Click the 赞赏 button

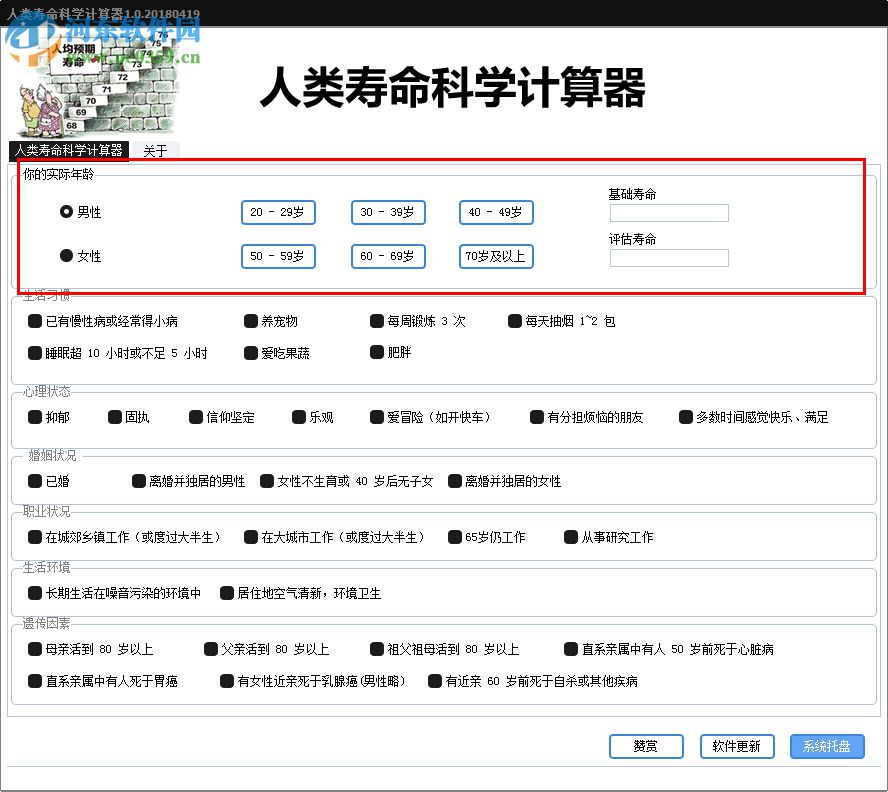(646, 746)
